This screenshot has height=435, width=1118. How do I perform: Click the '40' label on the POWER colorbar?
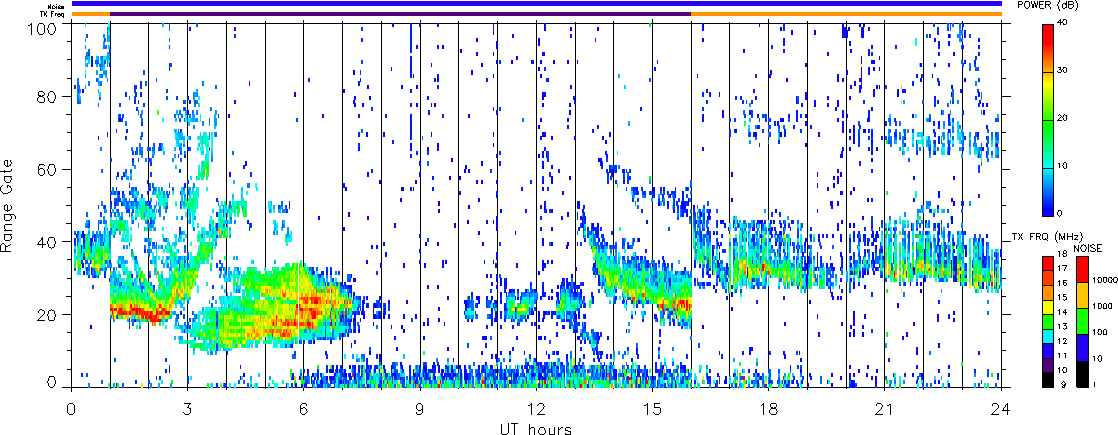click(x=1062, y=22)
